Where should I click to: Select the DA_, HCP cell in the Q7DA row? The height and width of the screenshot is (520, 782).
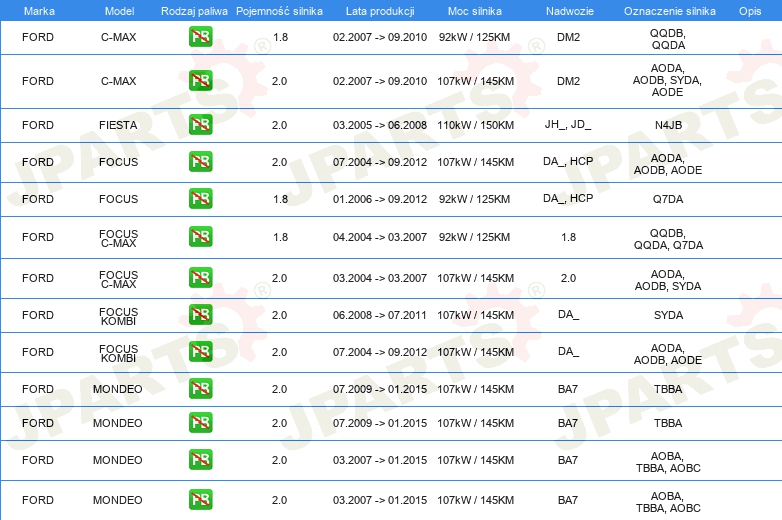pyautogui.click(x=568, y=198)
